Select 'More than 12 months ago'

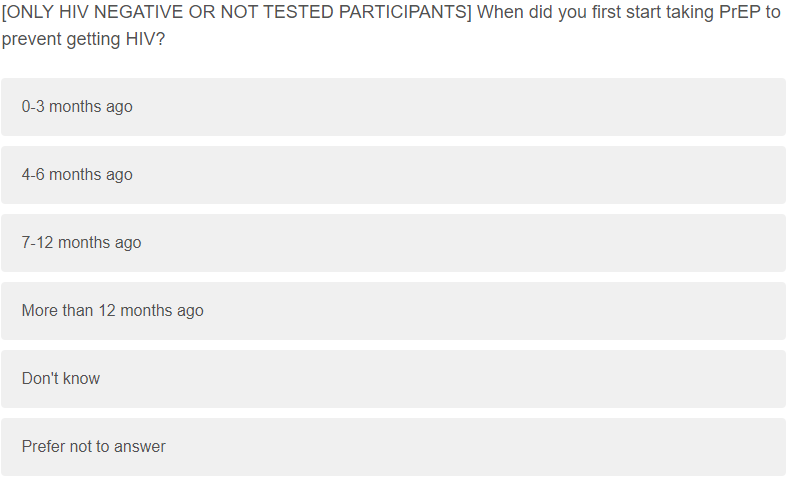tap(393, 311)
